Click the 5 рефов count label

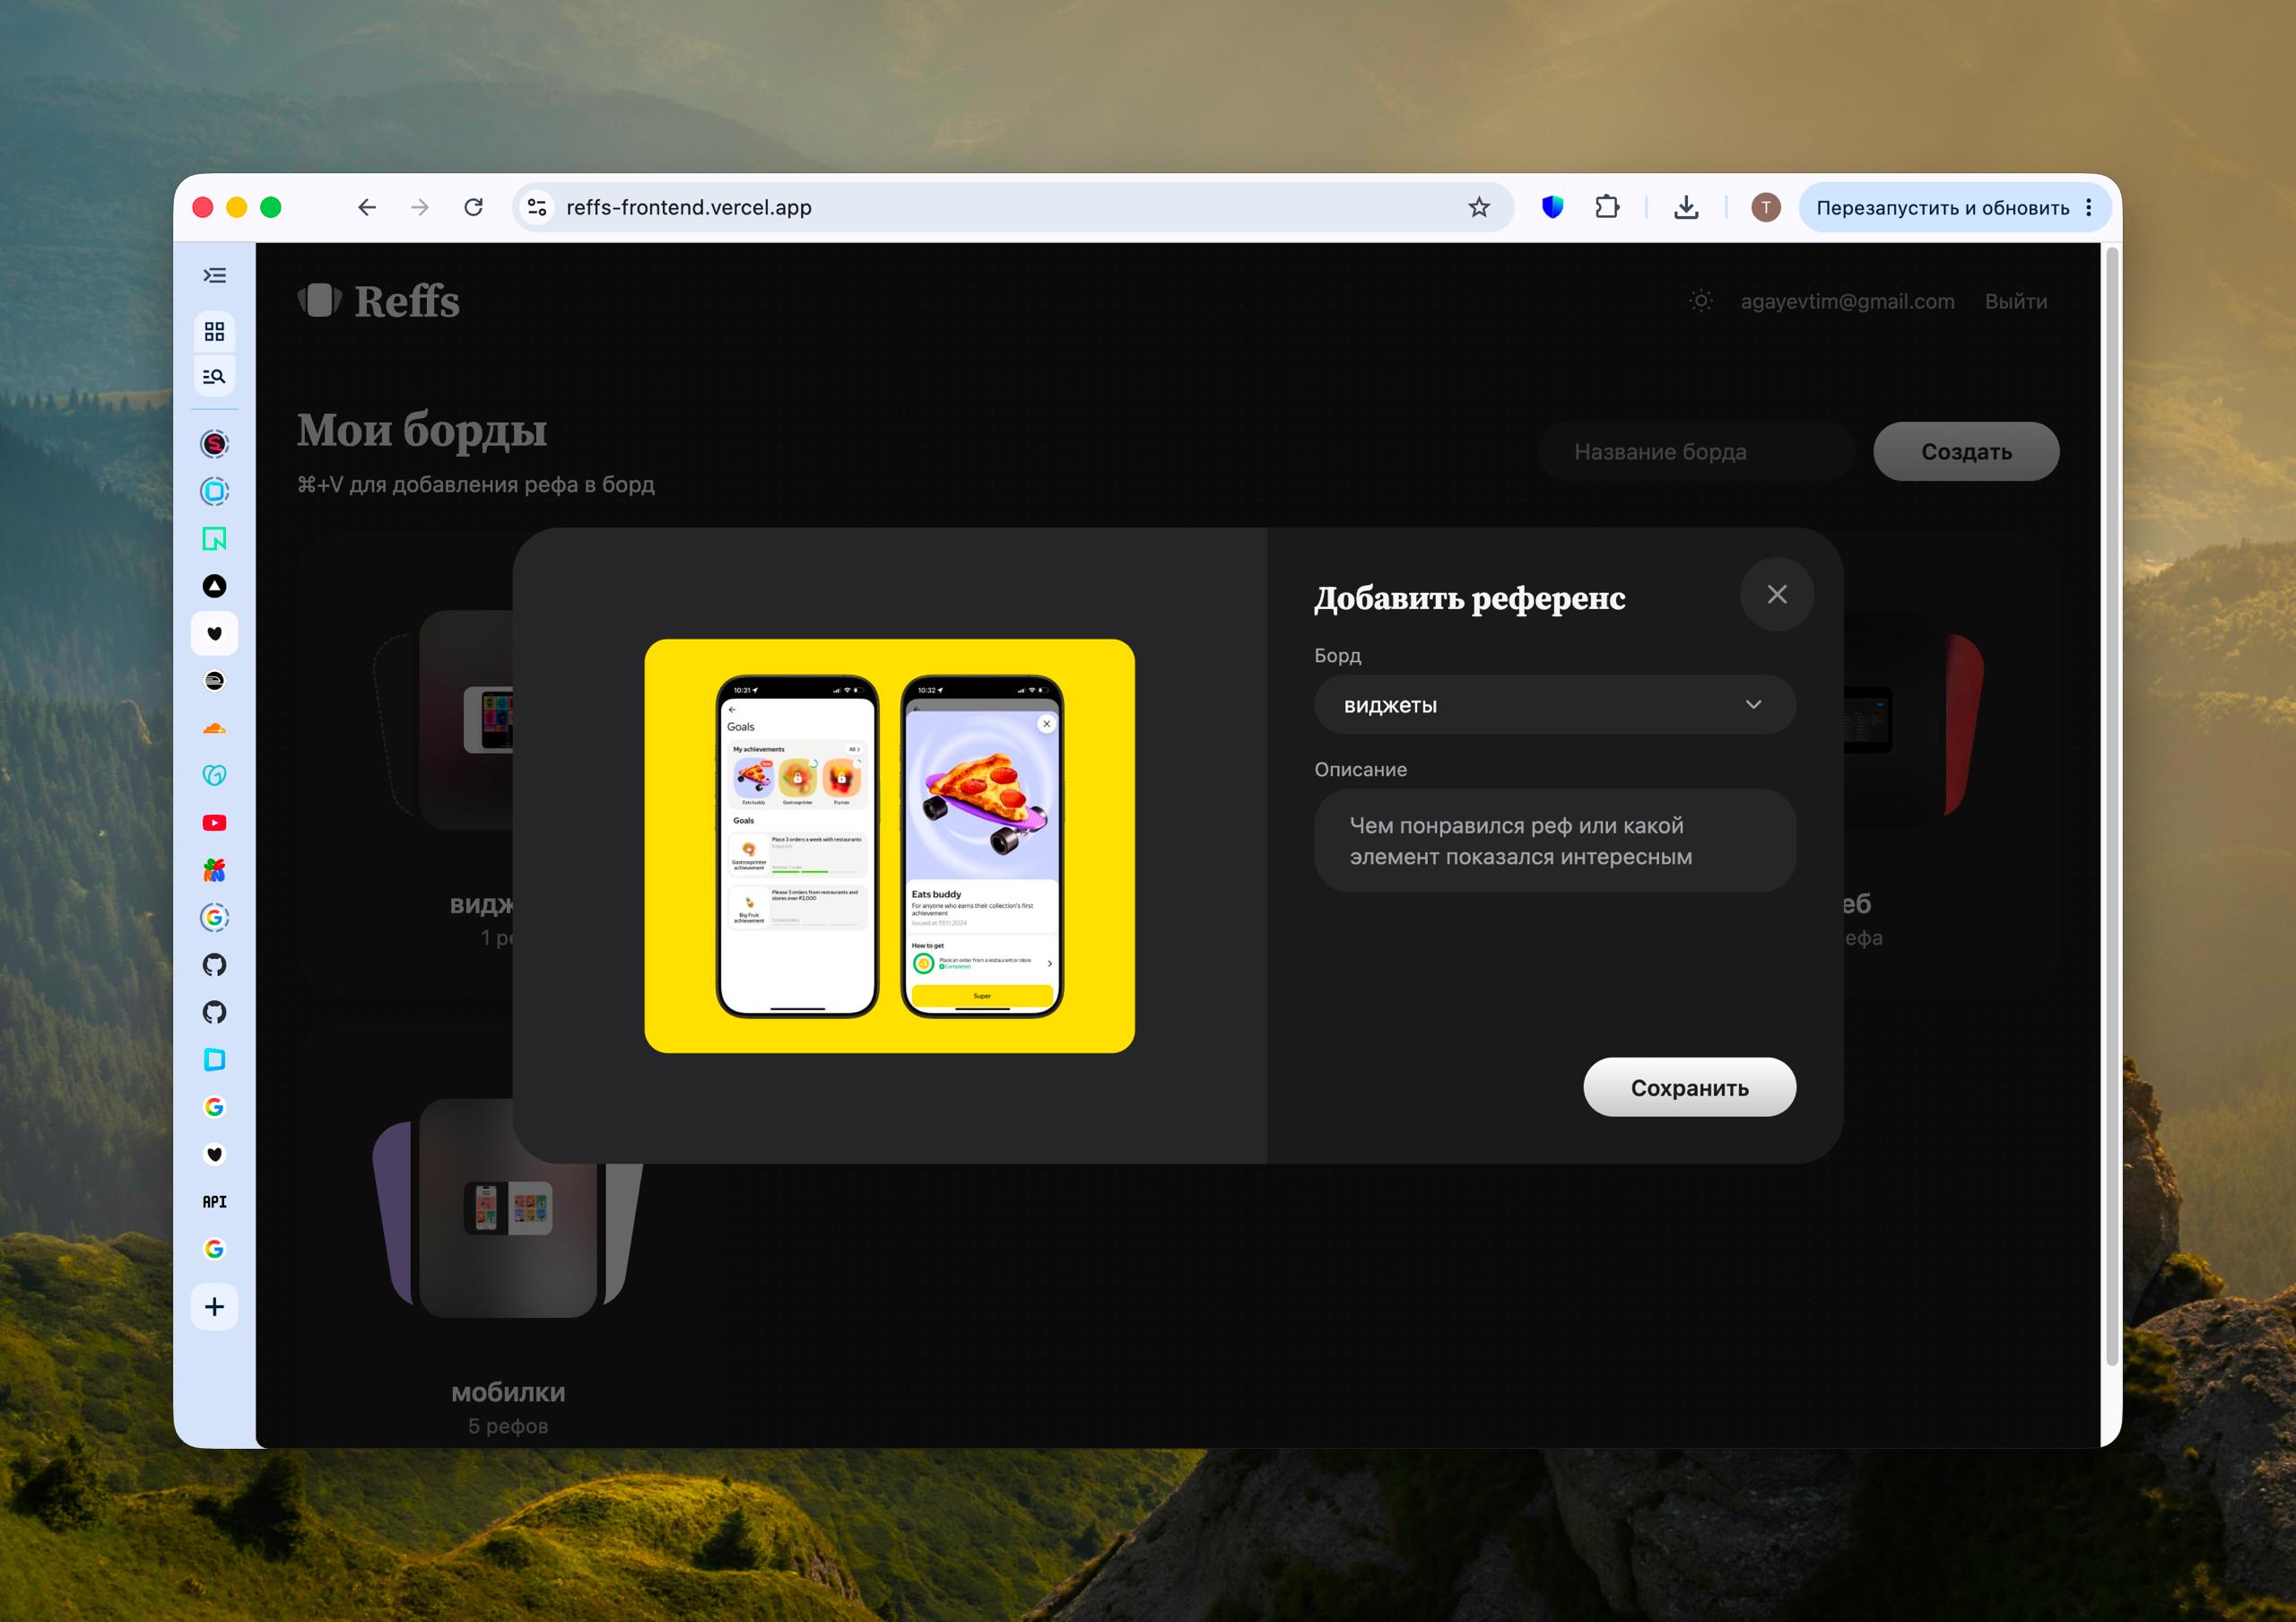[x=508, y=1426]
